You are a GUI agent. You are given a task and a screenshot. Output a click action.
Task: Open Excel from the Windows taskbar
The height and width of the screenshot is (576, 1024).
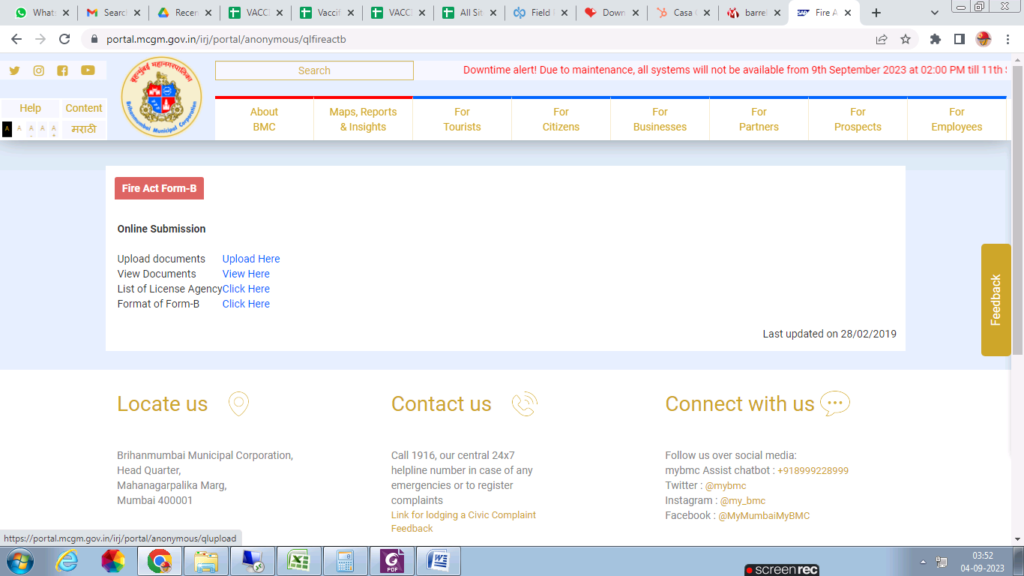[297, 561]
